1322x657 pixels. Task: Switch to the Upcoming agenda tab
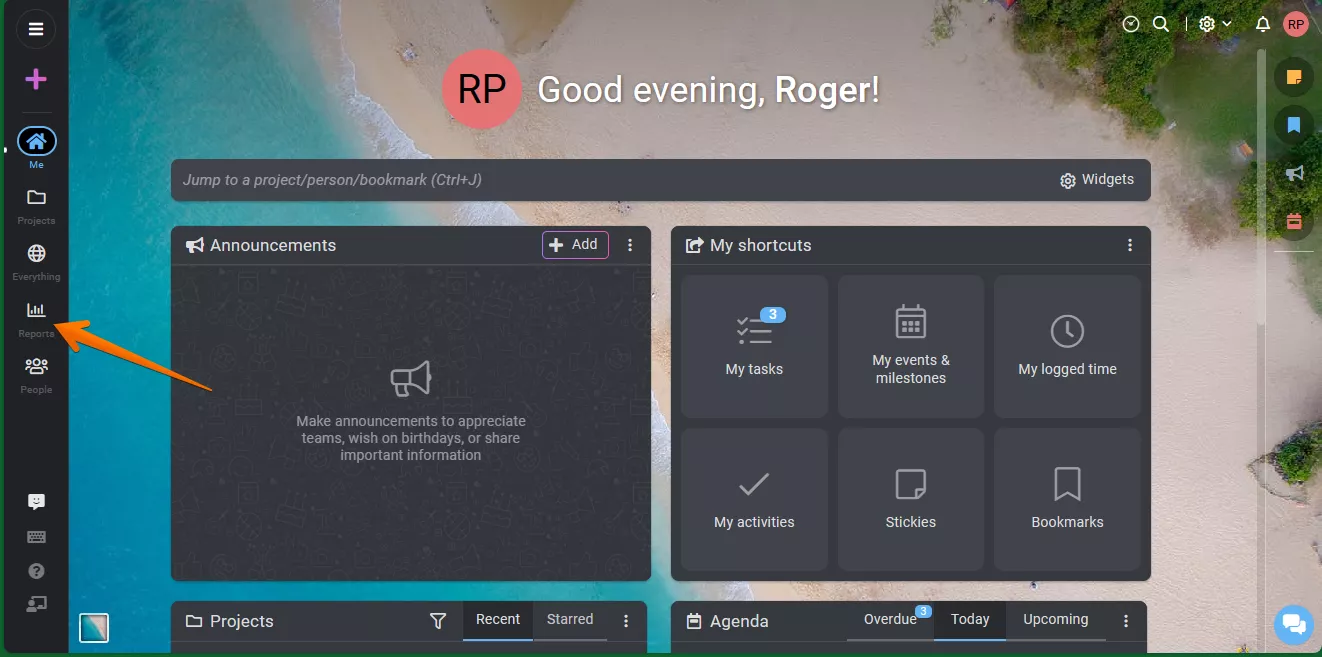1055,620
